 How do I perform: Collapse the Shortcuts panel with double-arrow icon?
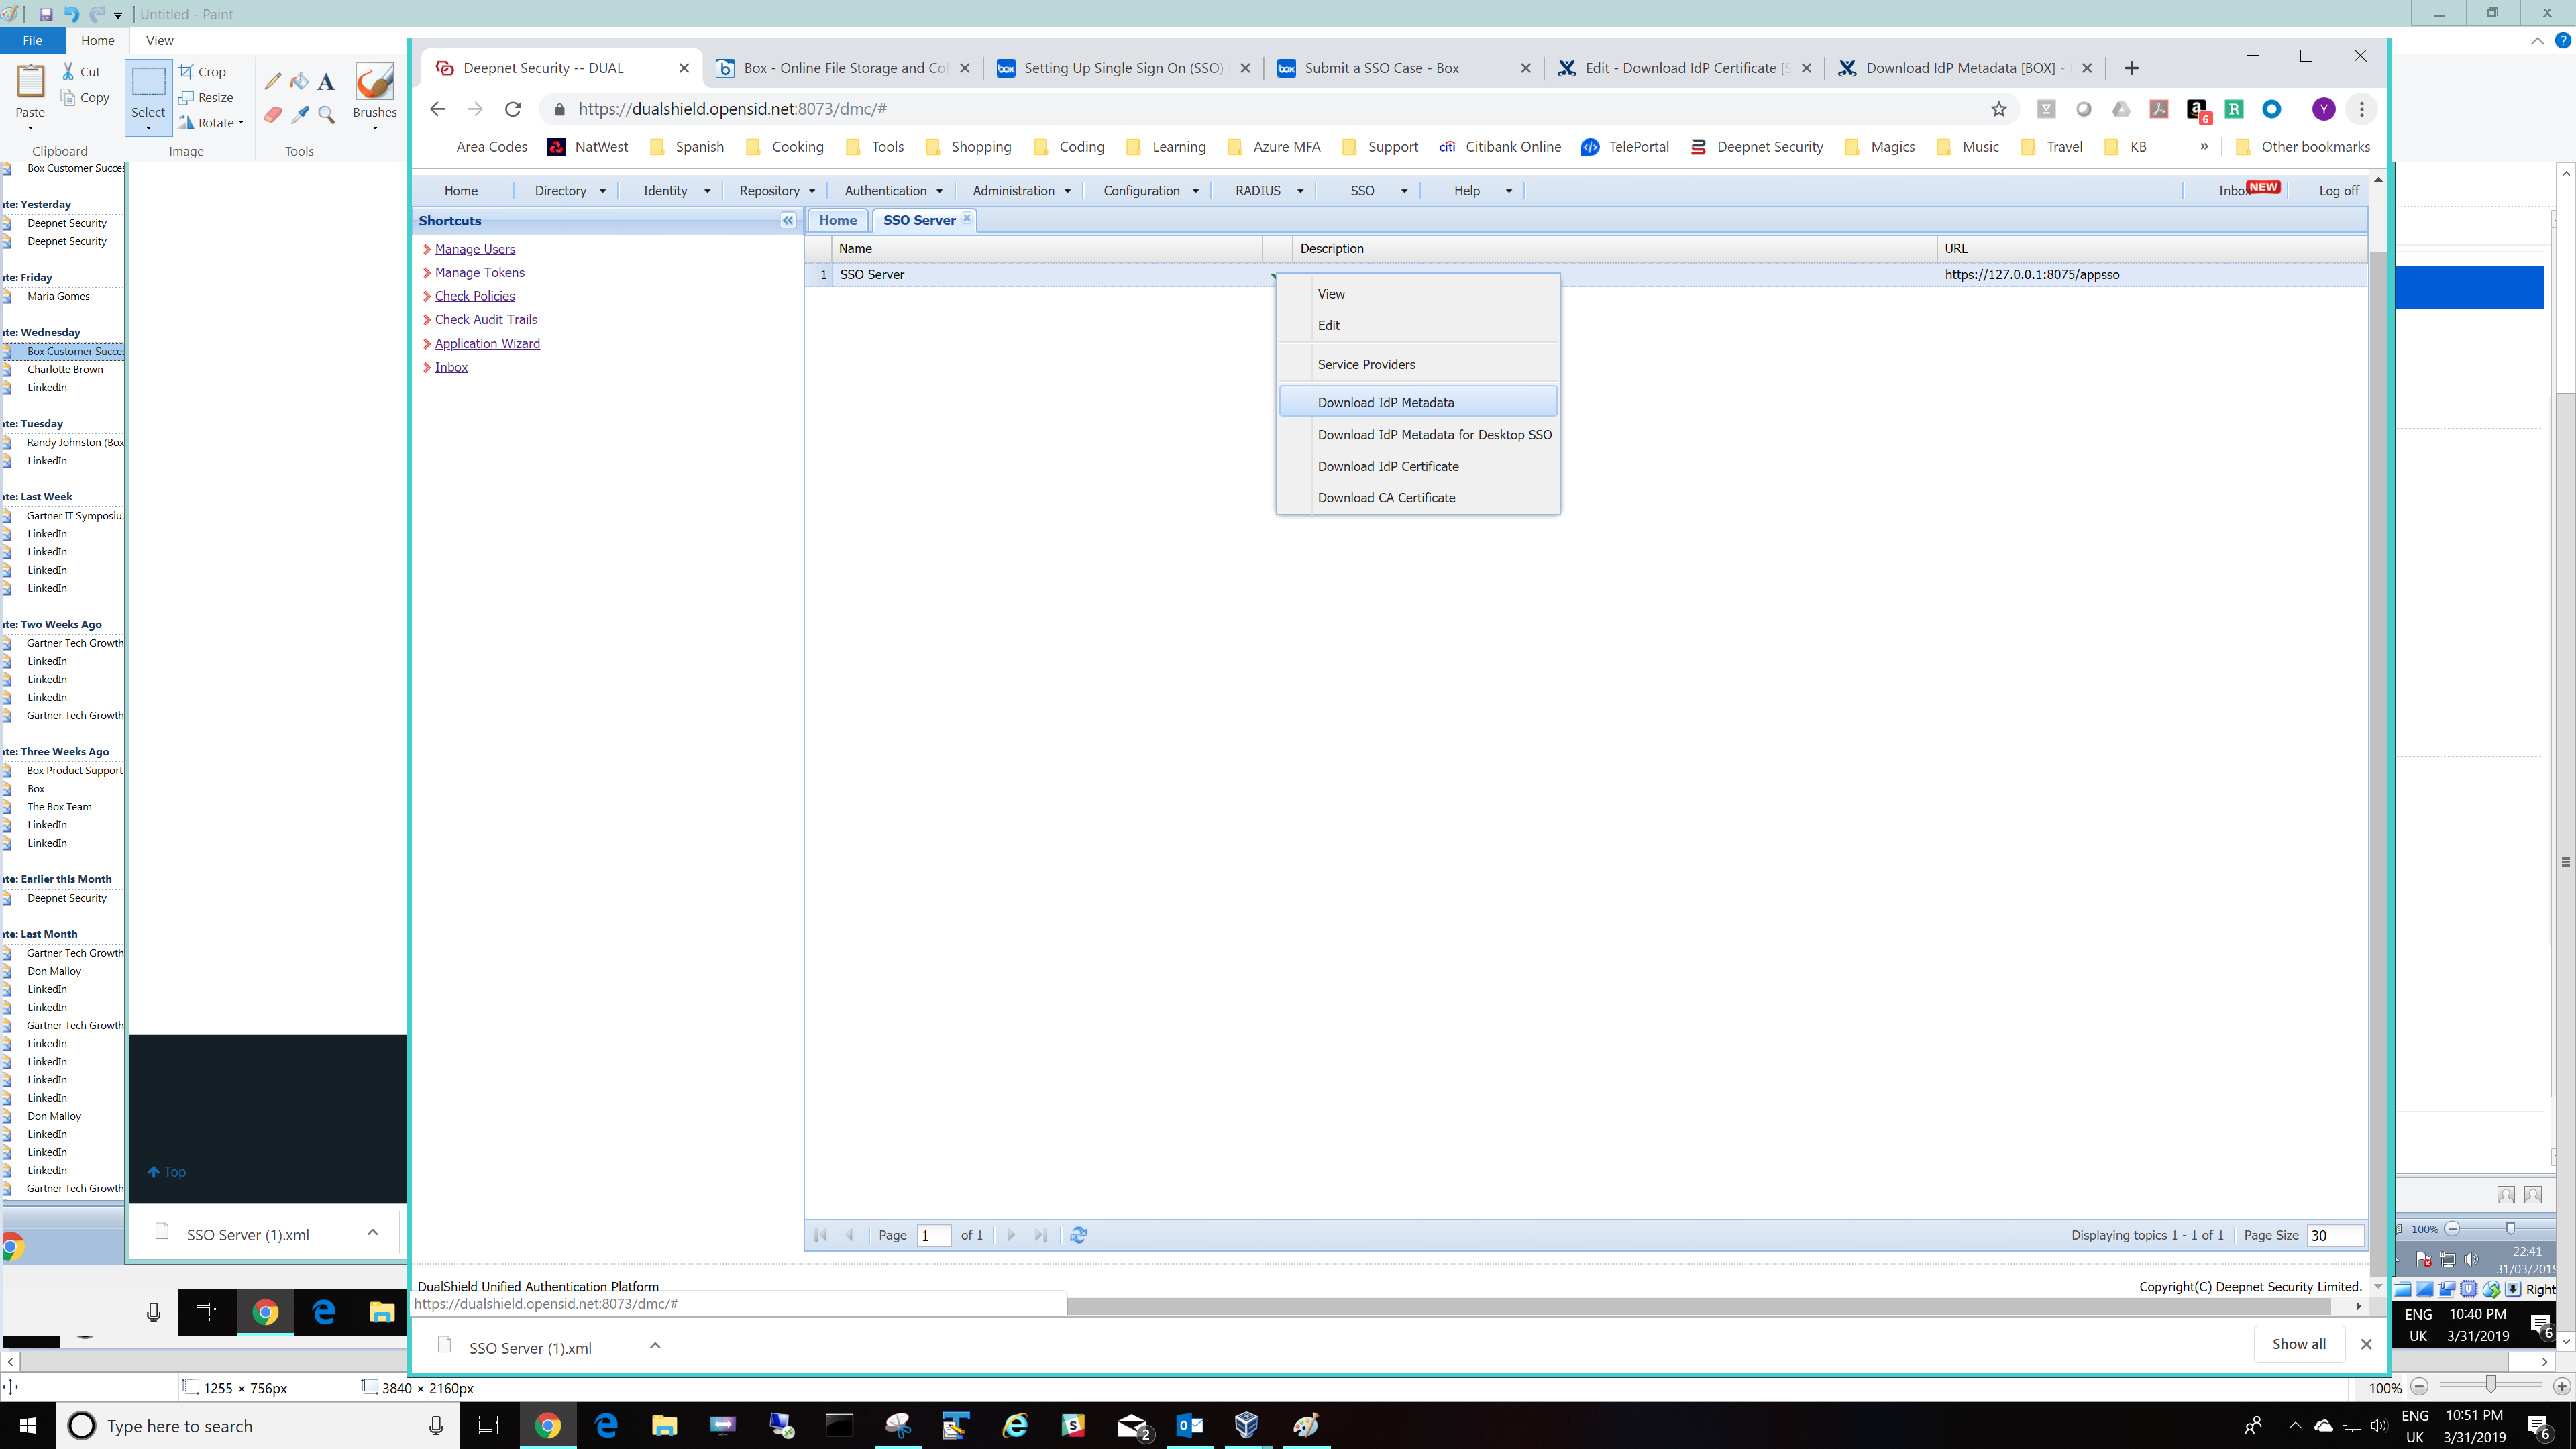coord(788,221)
